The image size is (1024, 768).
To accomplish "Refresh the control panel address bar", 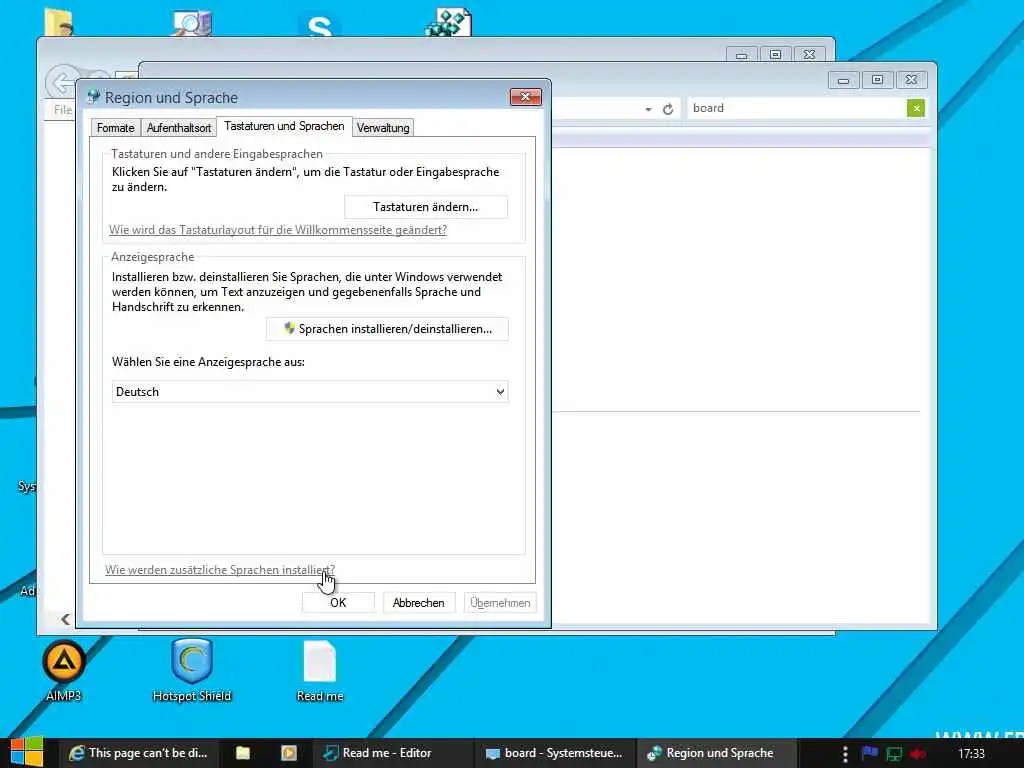I will click(668, 109).
